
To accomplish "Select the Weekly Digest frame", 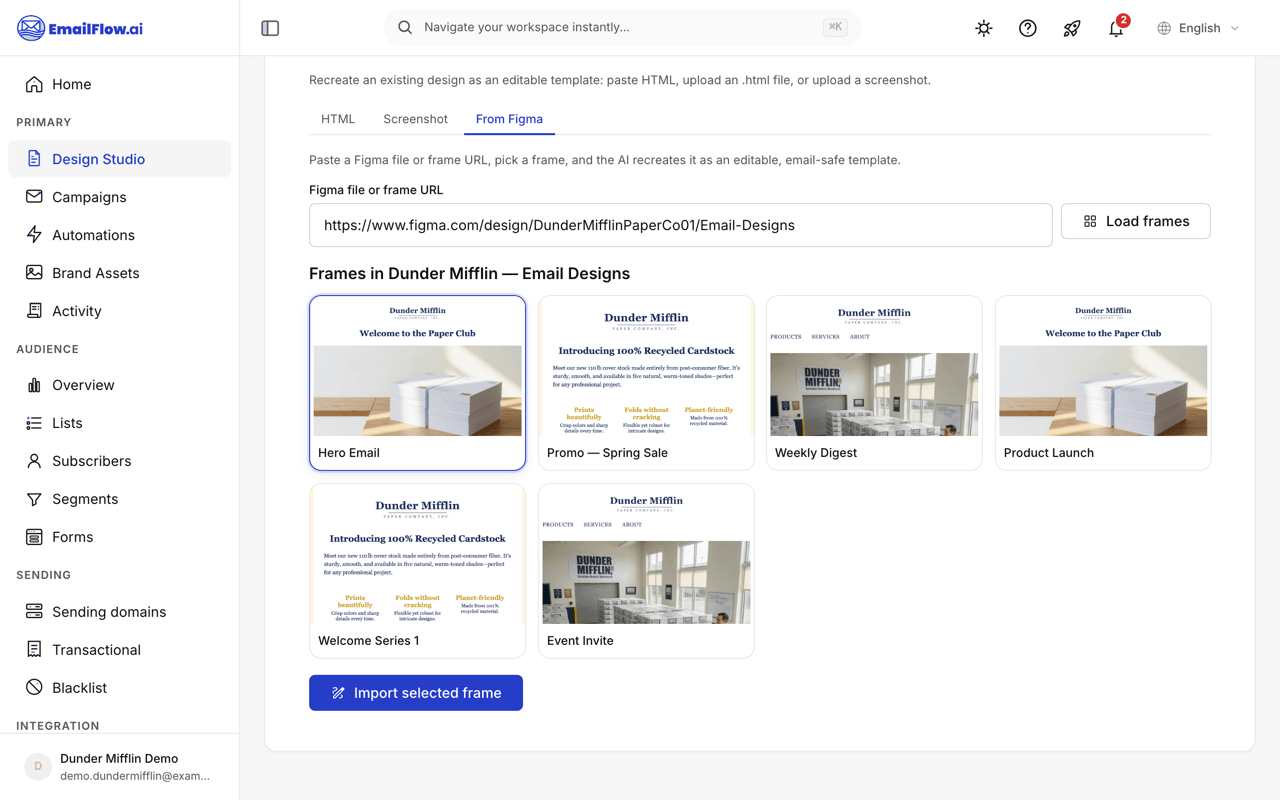I will [874, 383].
